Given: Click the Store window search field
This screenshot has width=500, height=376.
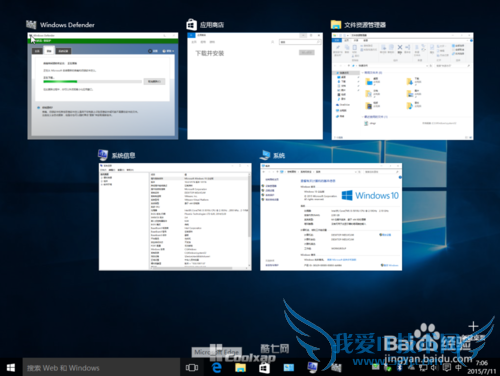Looking at the screenshot, I should pos(300,42).
